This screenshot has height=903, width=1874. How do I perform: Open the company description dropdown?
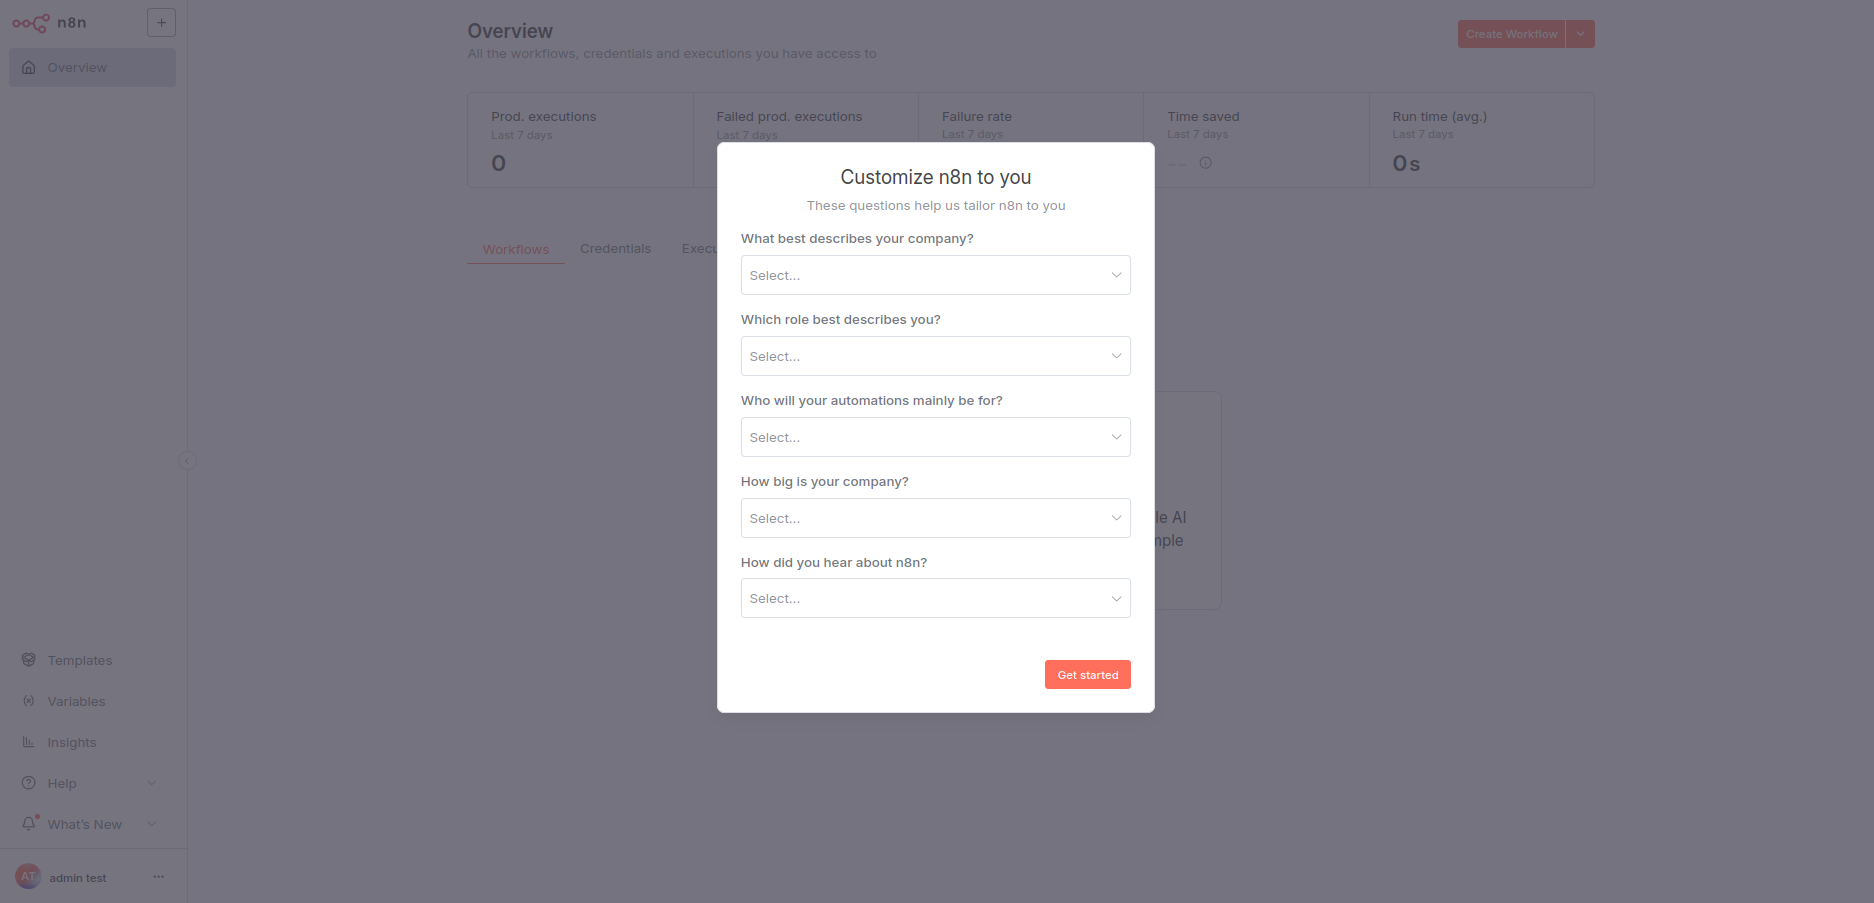tap(935, 275)
